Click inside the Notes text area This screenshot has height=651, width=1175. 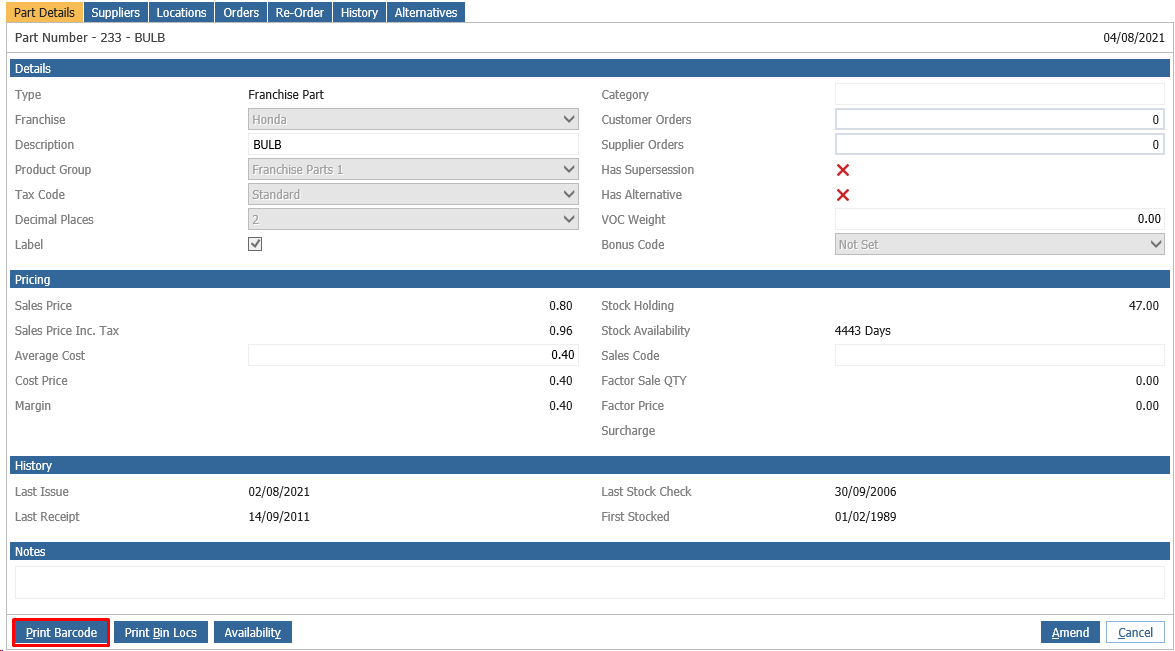click(589, 582)
